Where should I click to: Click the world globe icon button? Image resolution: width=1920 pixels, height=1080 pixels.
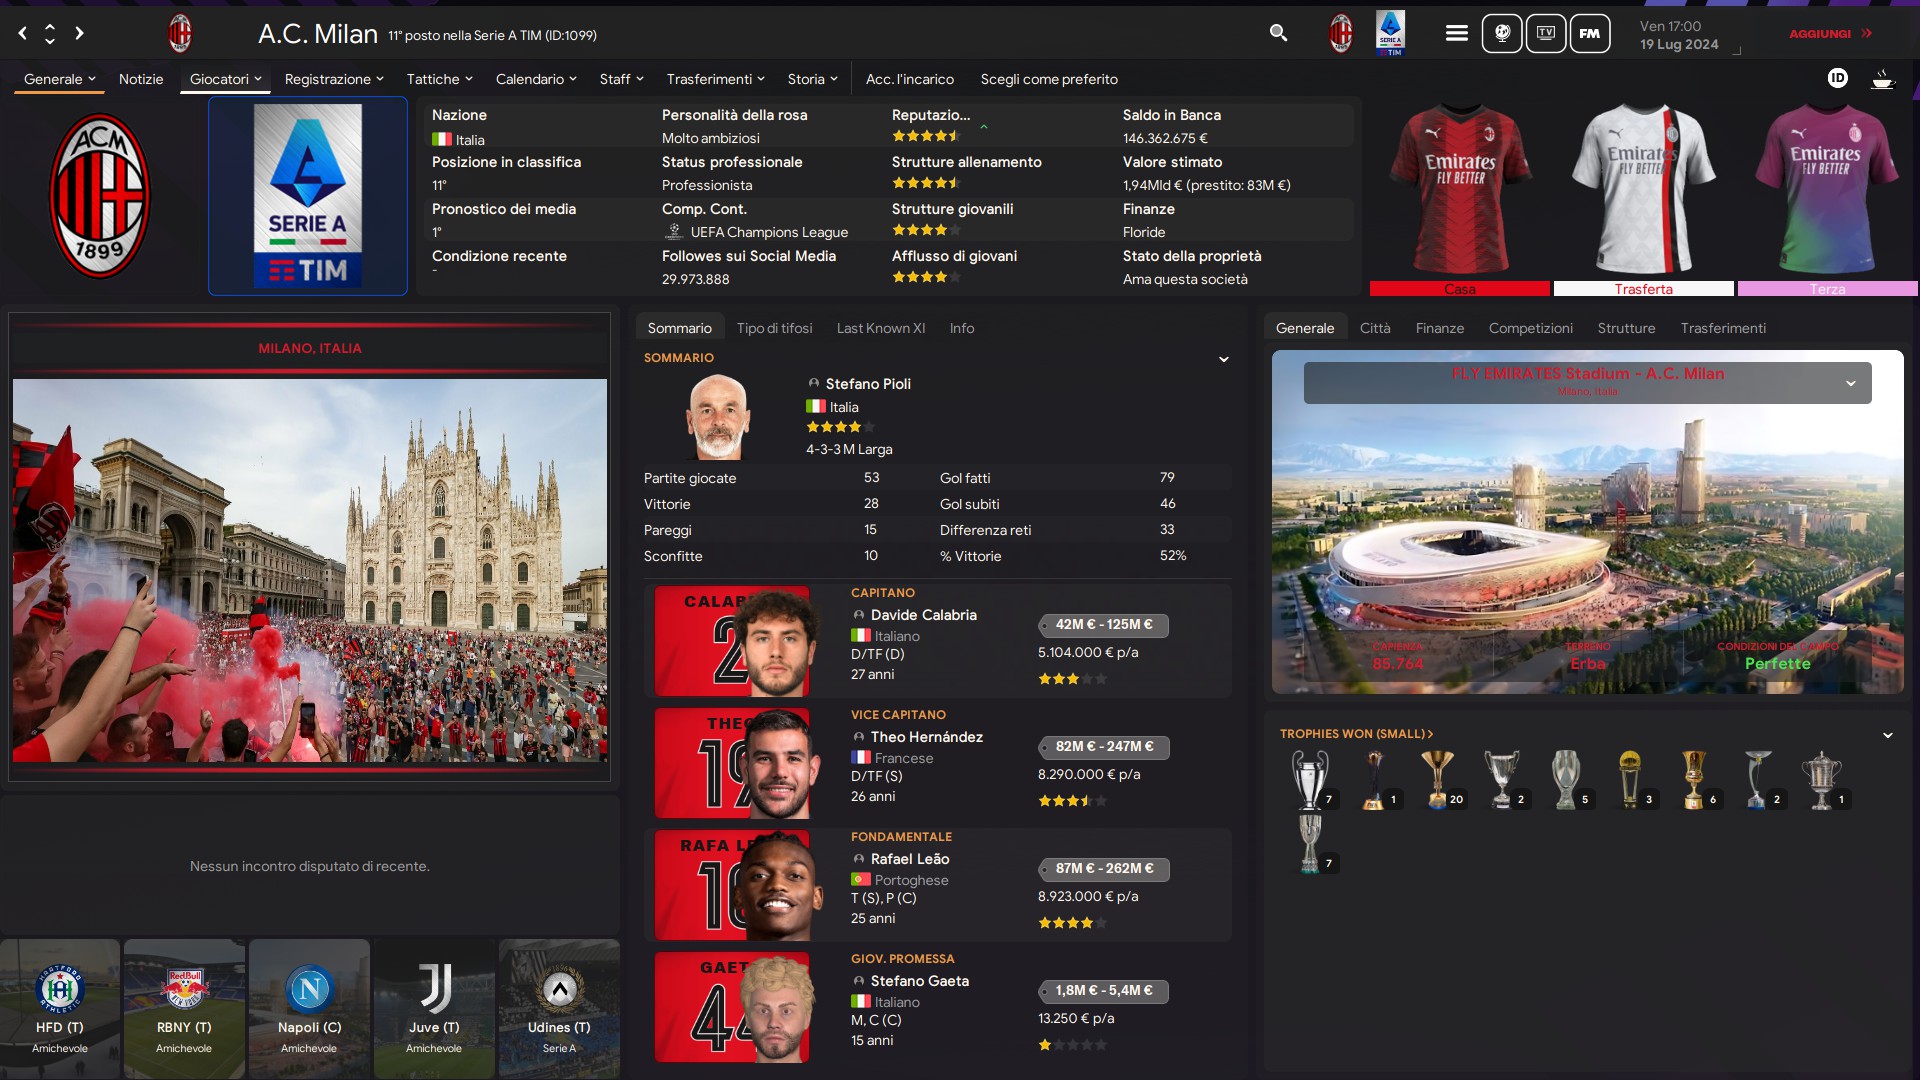point(1501,33)
